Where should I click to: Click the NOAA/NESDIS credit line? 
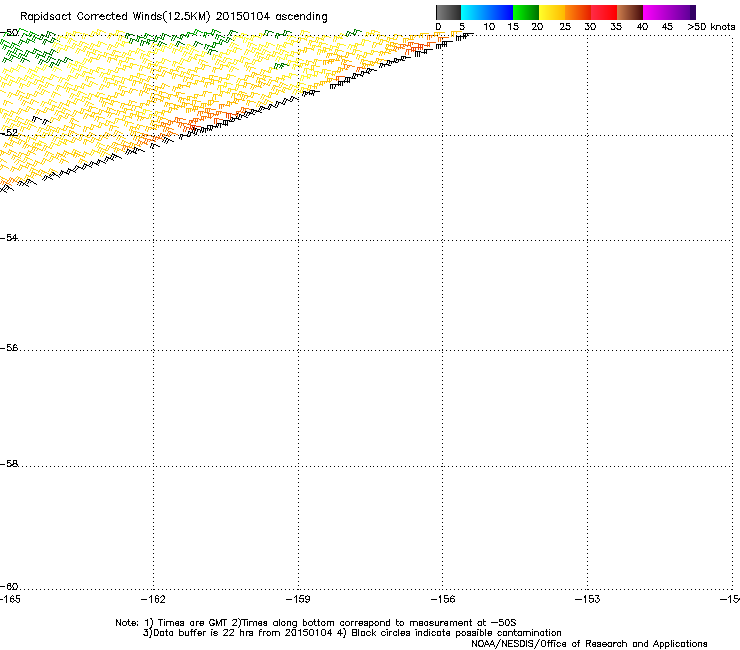(x=589, y=644)
